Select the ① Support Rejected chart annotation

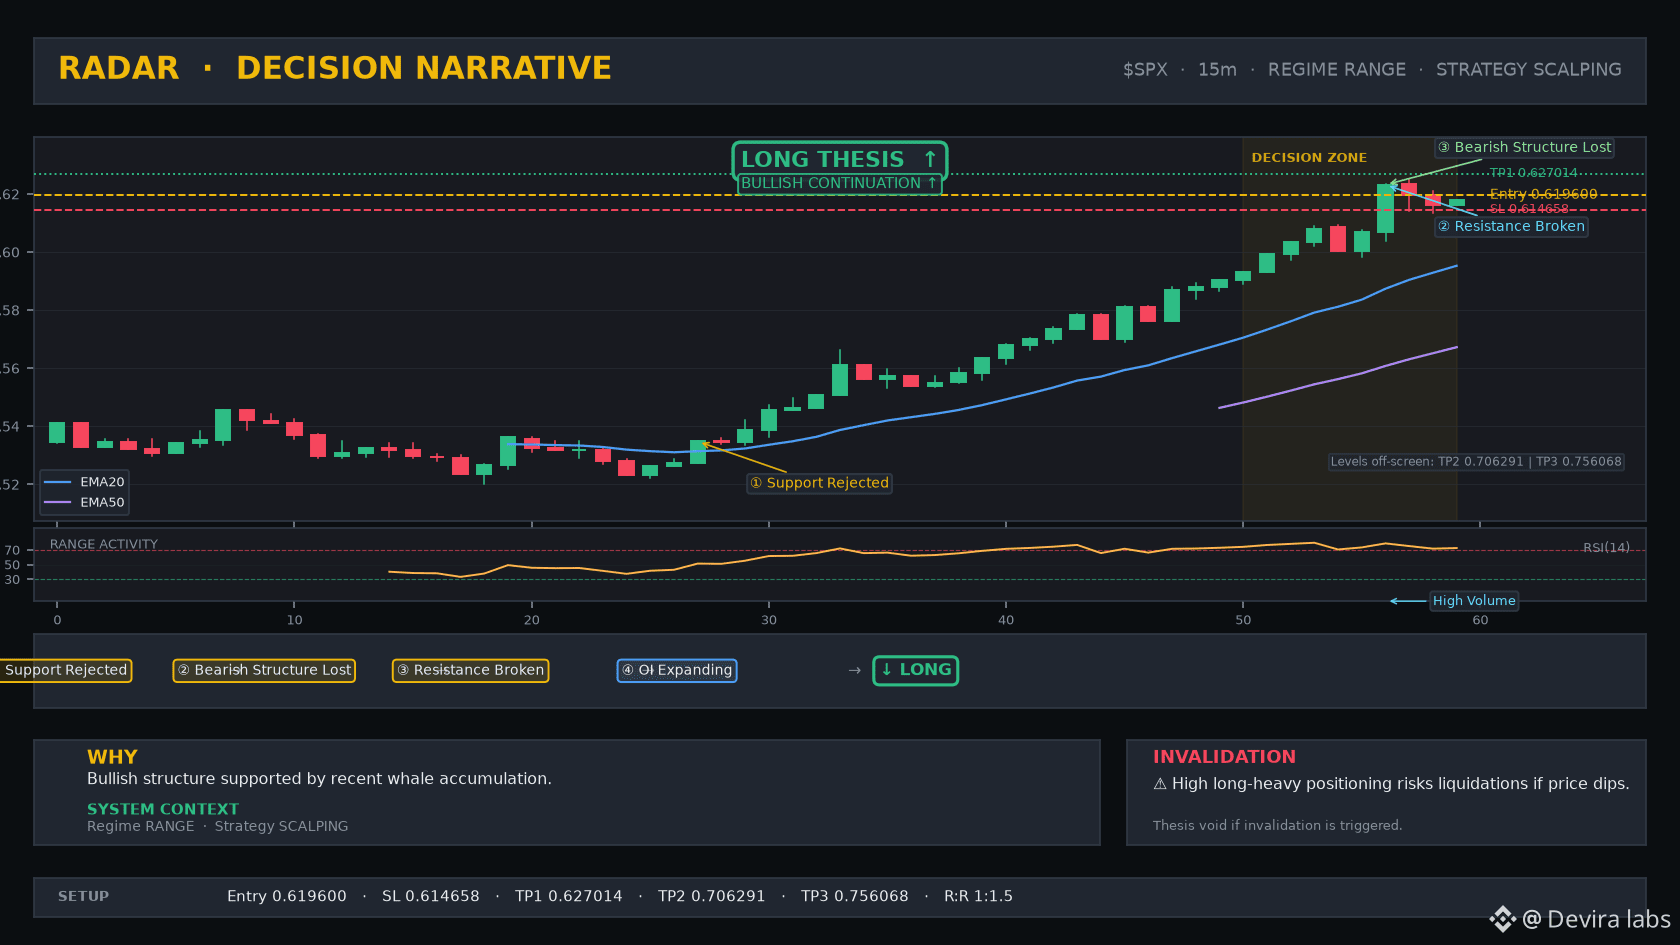819,483
